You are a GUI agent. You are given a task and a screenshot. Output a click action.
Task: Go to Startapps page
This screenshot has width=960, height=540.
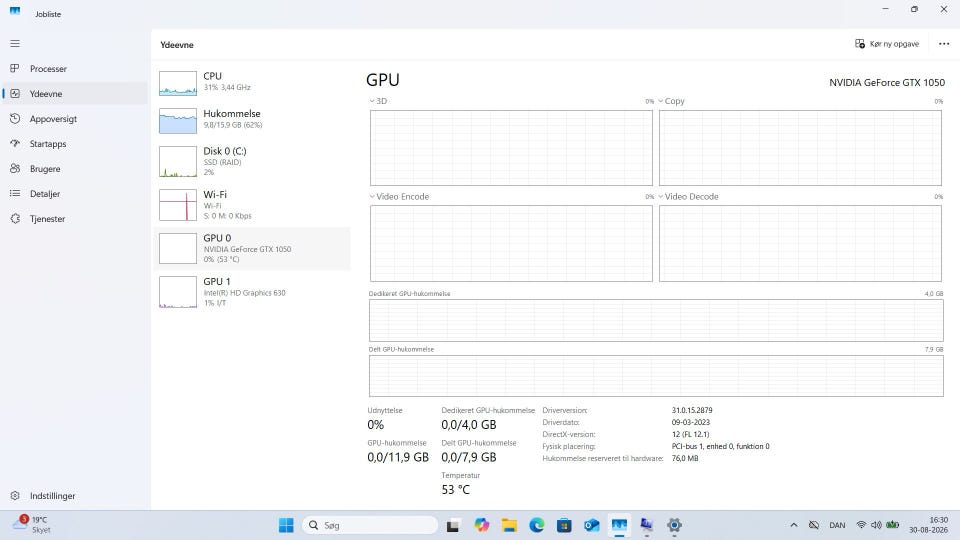pyautogui.click(x=74, y=144)
